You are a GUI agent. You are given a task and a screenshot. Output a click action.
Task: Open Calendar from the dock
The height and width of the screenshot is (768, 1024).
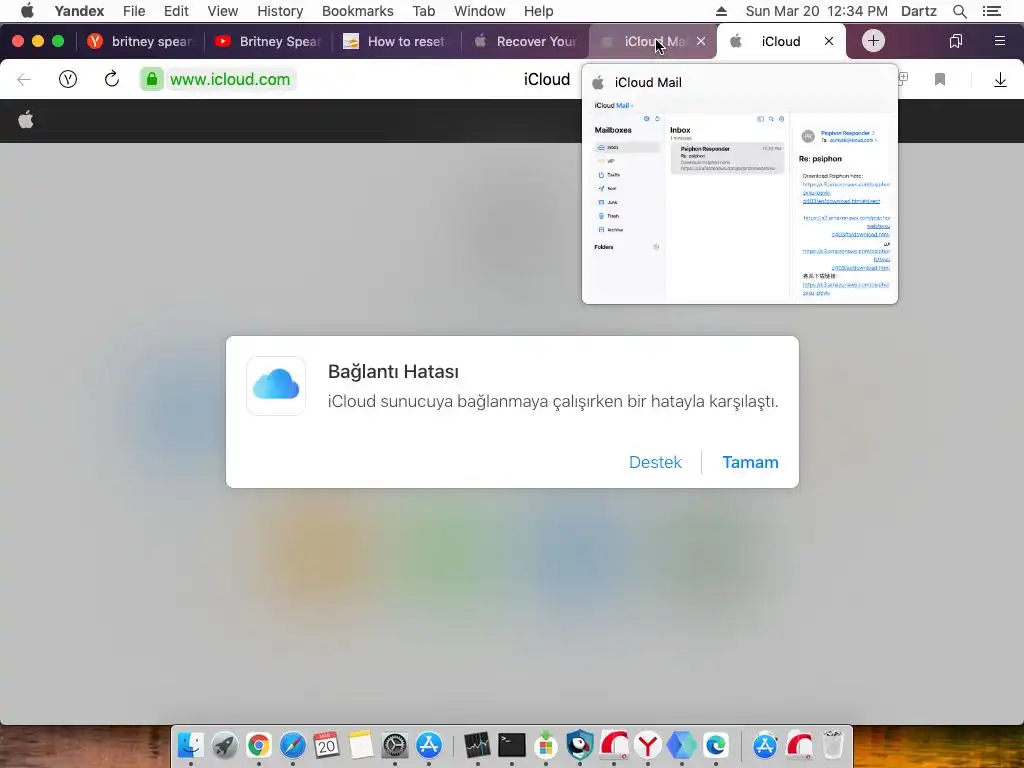327,745
